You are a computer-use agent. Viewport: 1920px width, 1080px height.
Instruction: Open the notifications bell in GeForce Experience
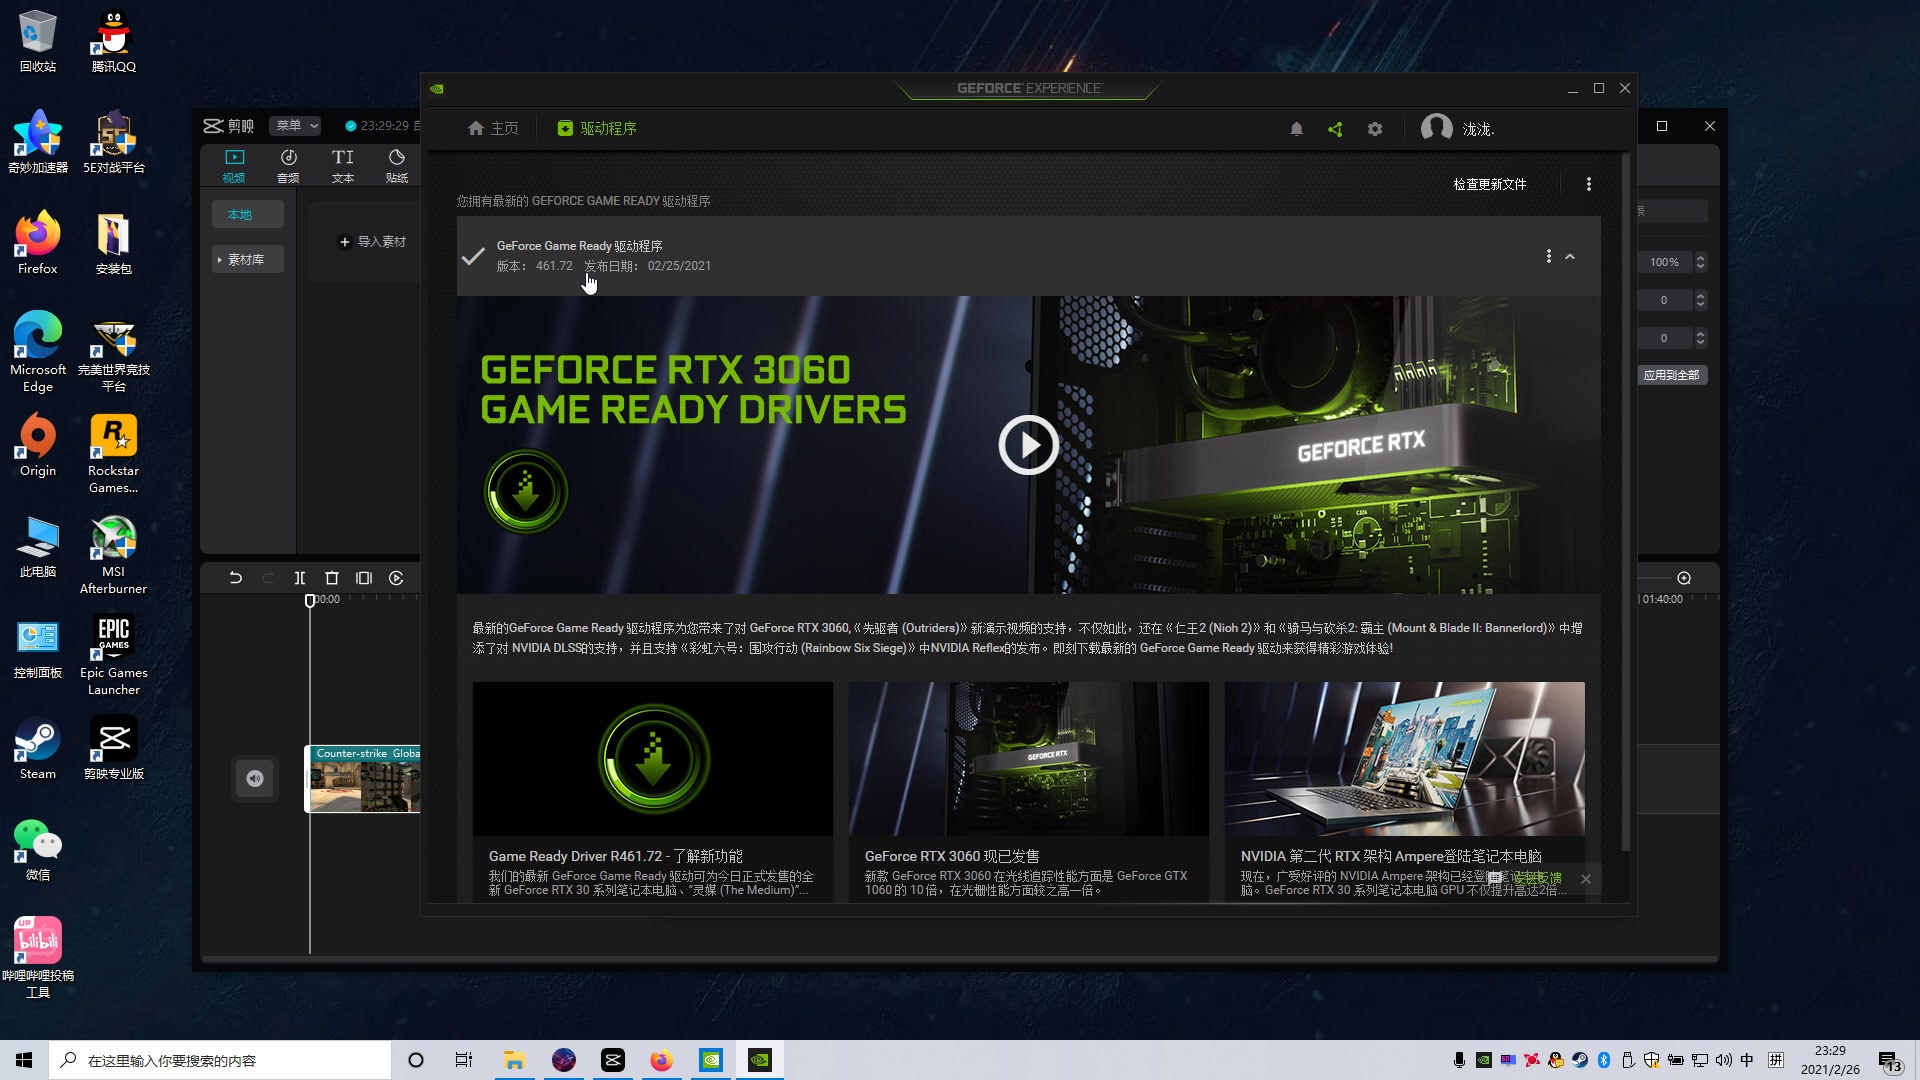pos(1296,129)
